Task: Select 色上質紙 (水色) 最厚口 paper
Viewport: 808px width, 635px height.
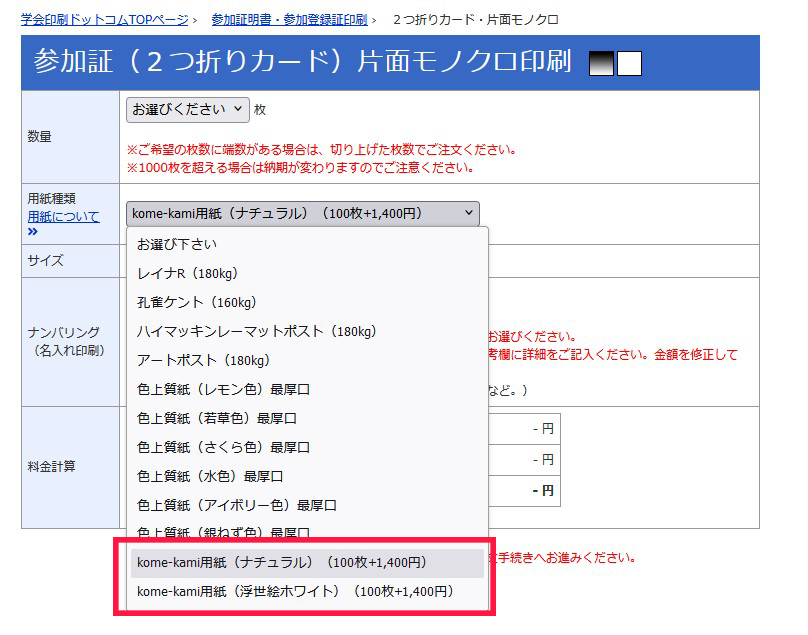Action: pyautogui.click(x=210, y=476)
